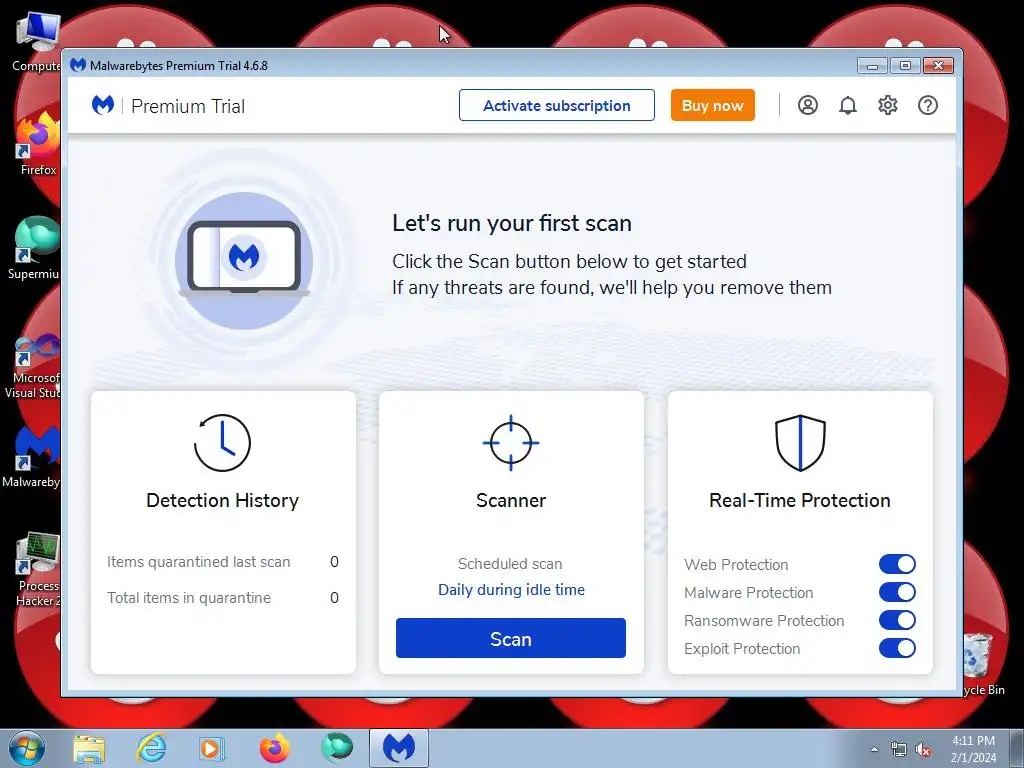The height and width of the screenshot is (768, 1024).
Task: Open the help question mark icon
Action: coord(927,105)
